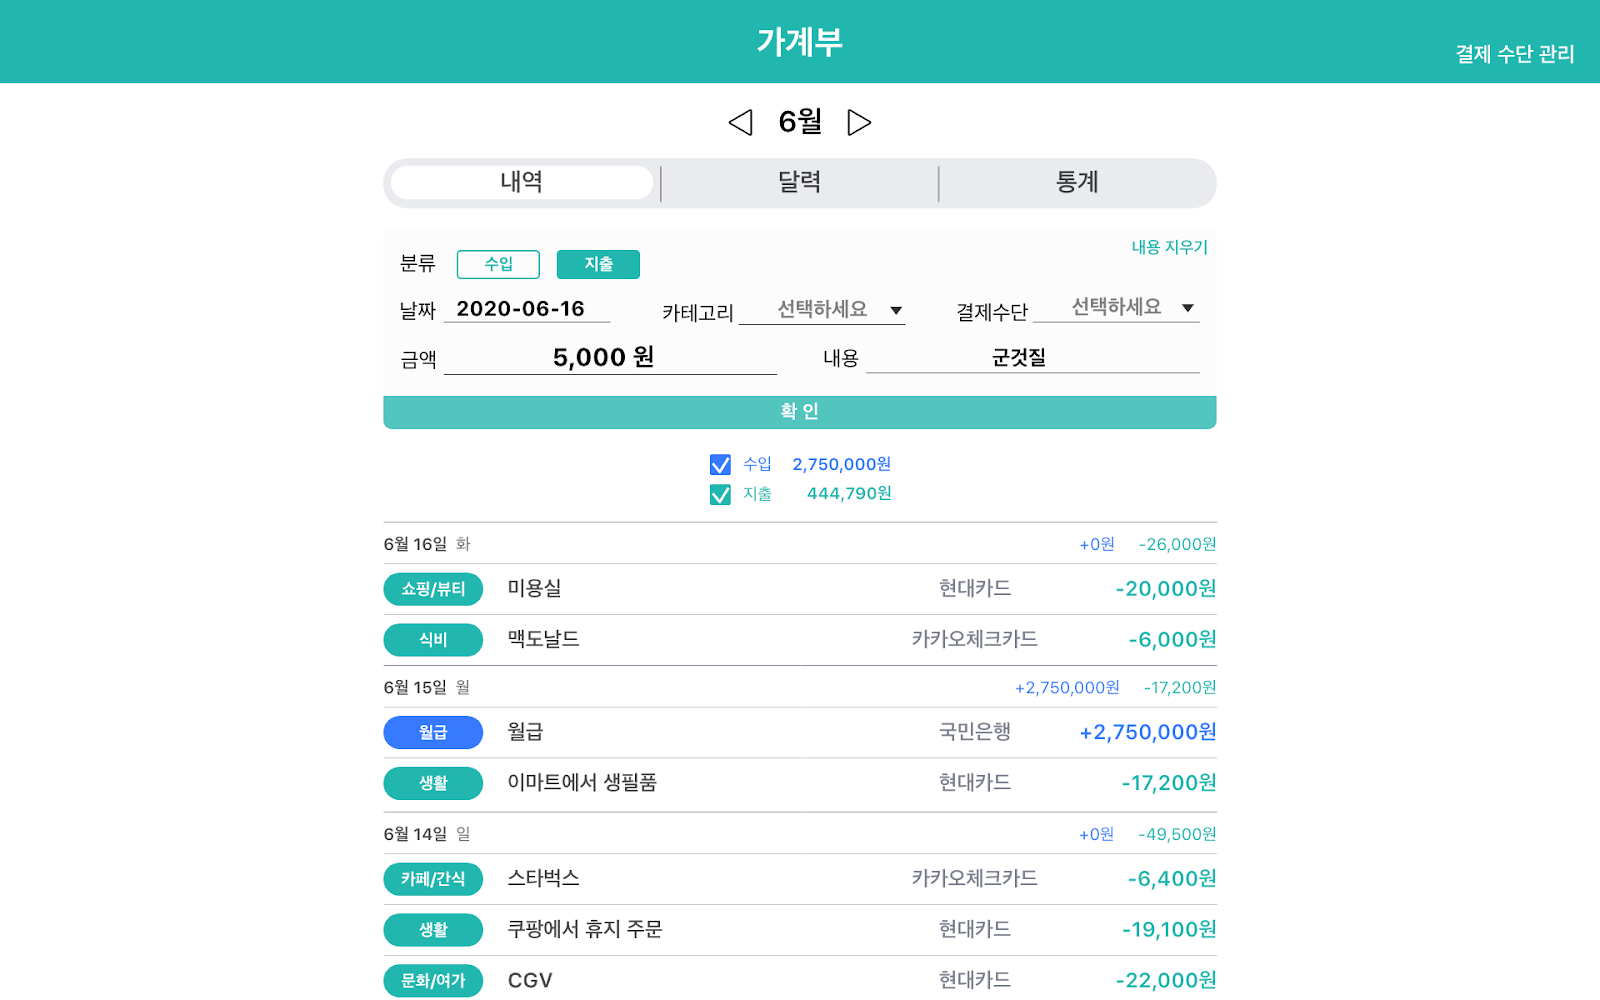The width and height of the screenshot is (1600, 1000).
Task: Switch to the 달력 tab
Action: click(x=799, y=182)
